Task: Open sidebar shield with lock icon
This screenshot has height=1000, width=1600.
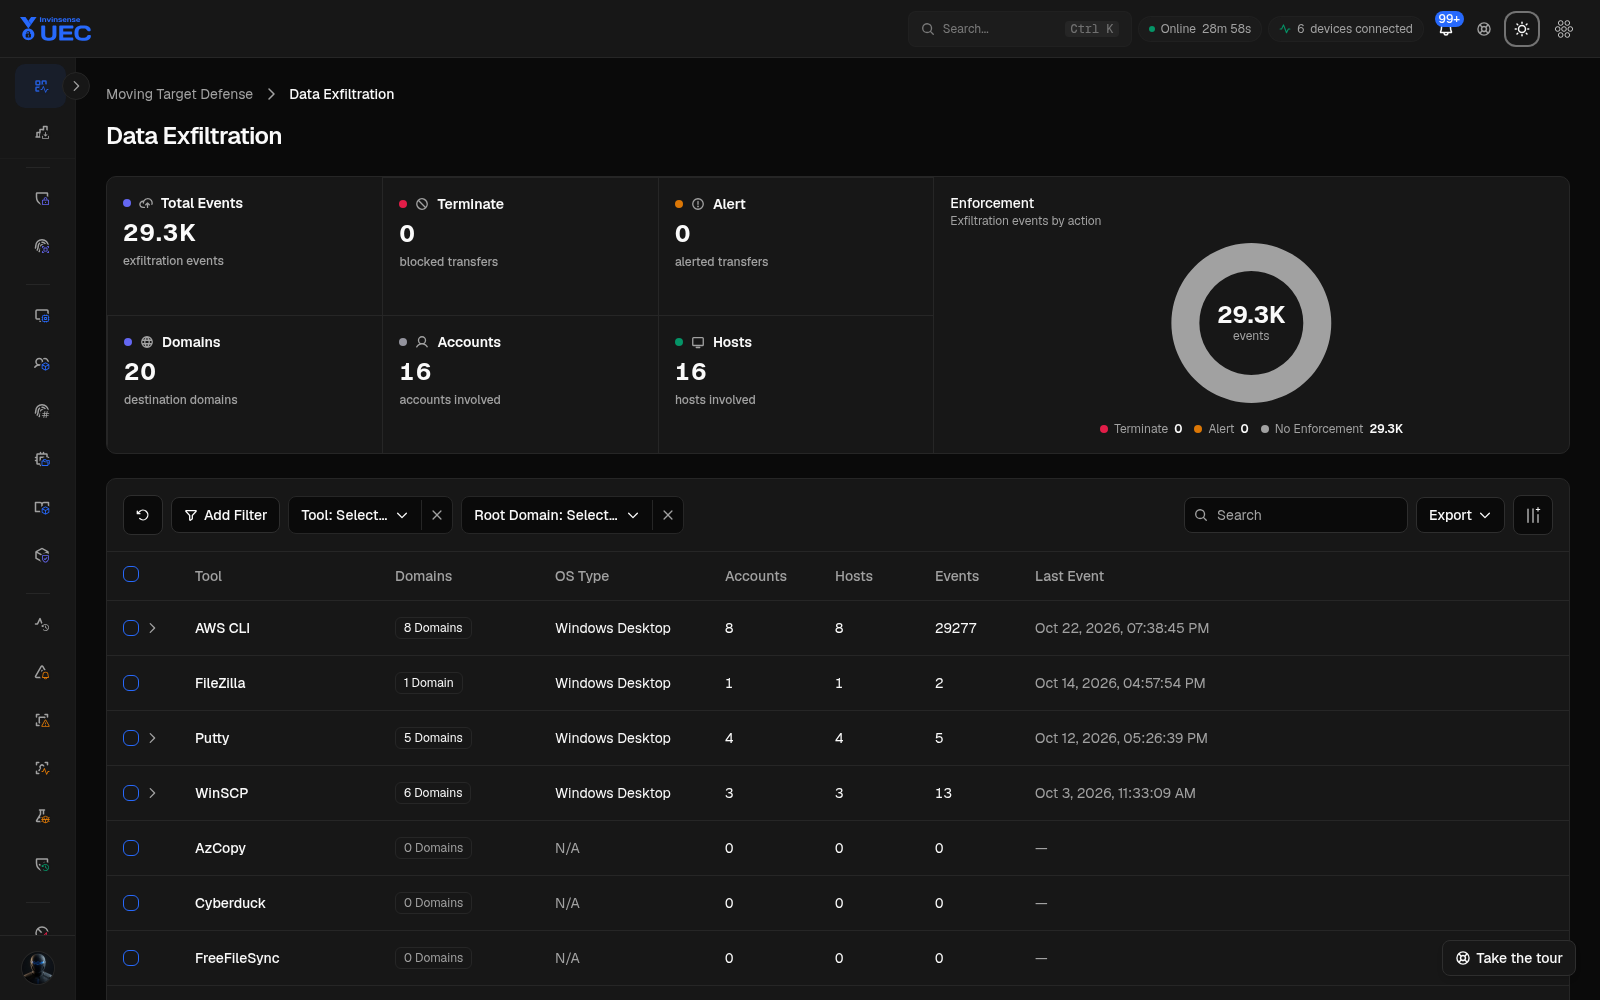Action: click(x=42, y=199)
